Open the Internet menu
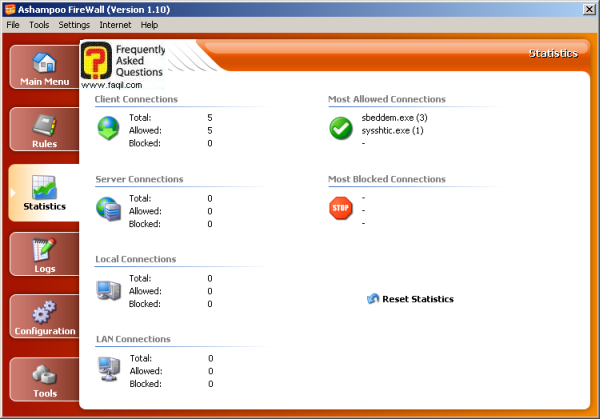Screen dimensions: 600x419 115,24
